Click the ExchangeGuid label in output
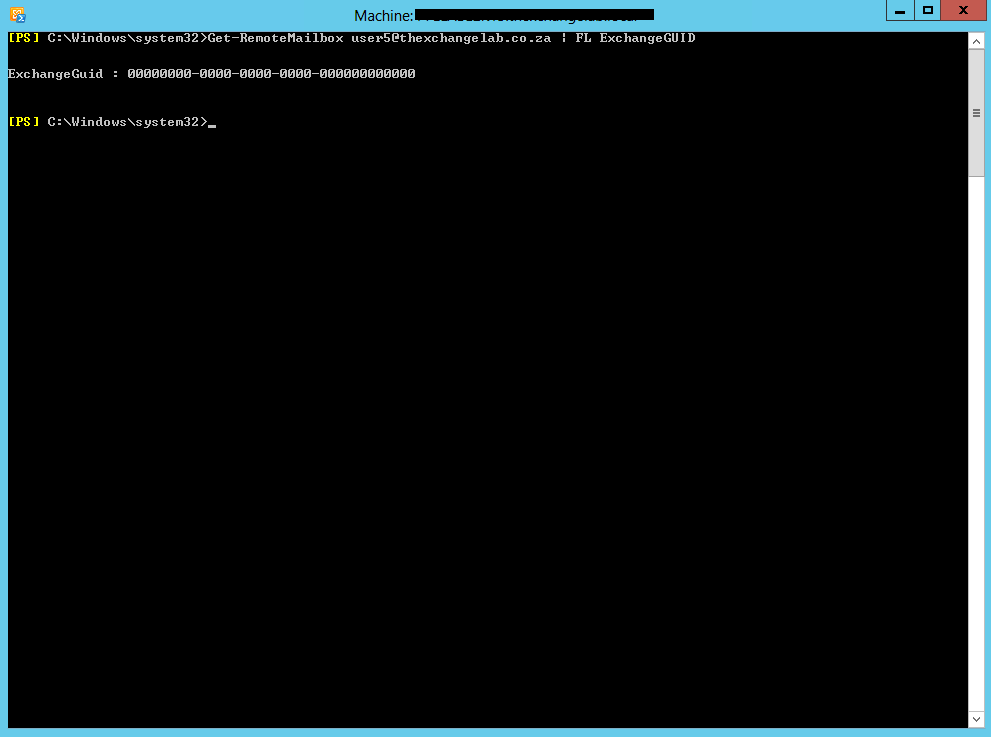Viewport: 991px width, 737px height. pyautogui.click(x=56, y=74)
